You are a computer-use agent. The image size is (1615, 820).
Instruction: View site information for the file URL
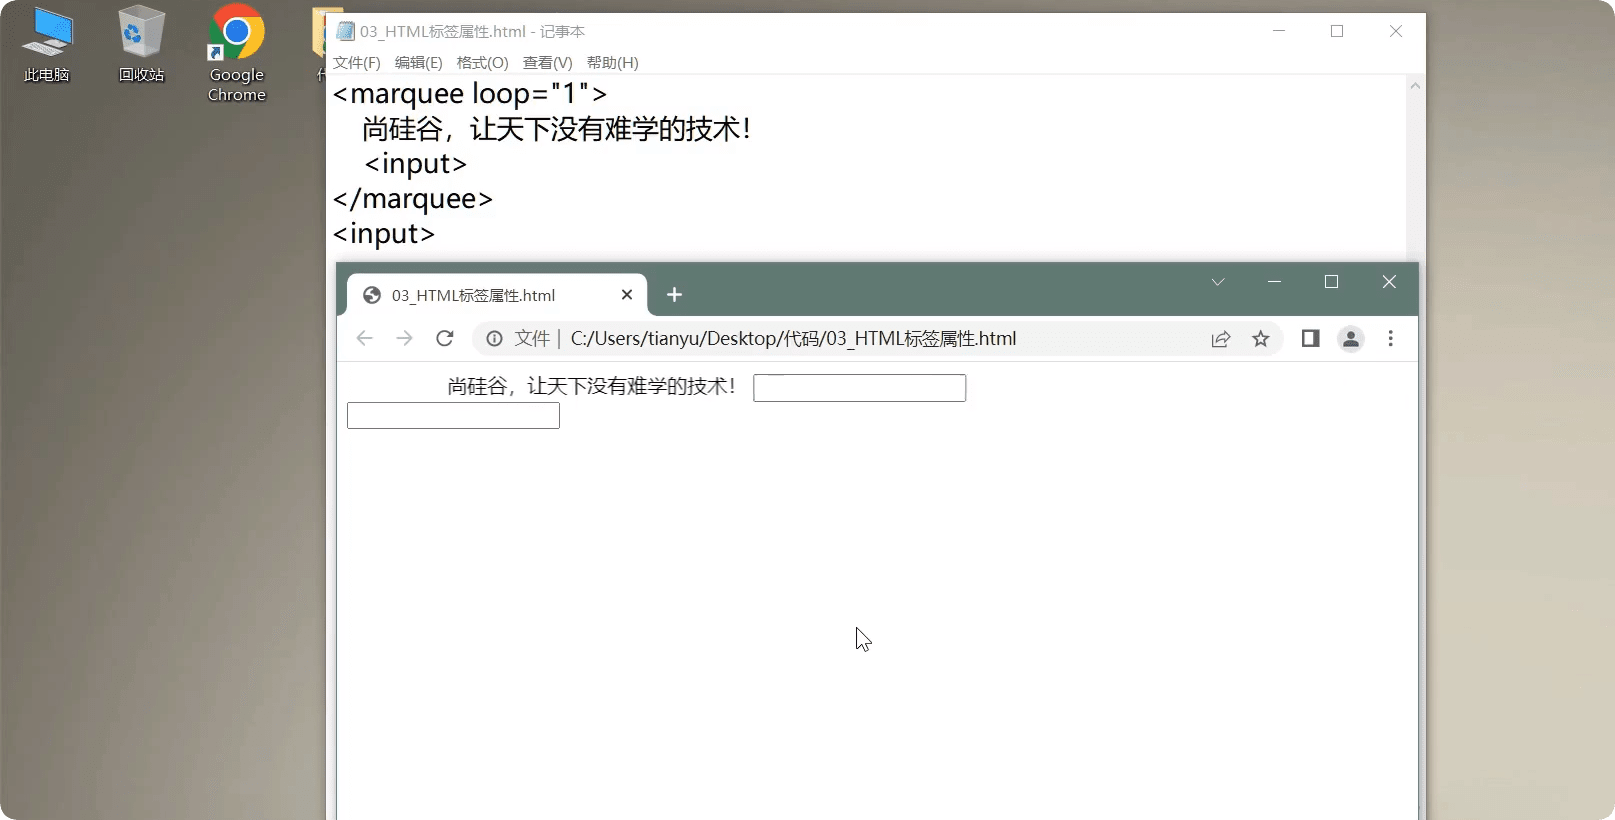(494, 339)
